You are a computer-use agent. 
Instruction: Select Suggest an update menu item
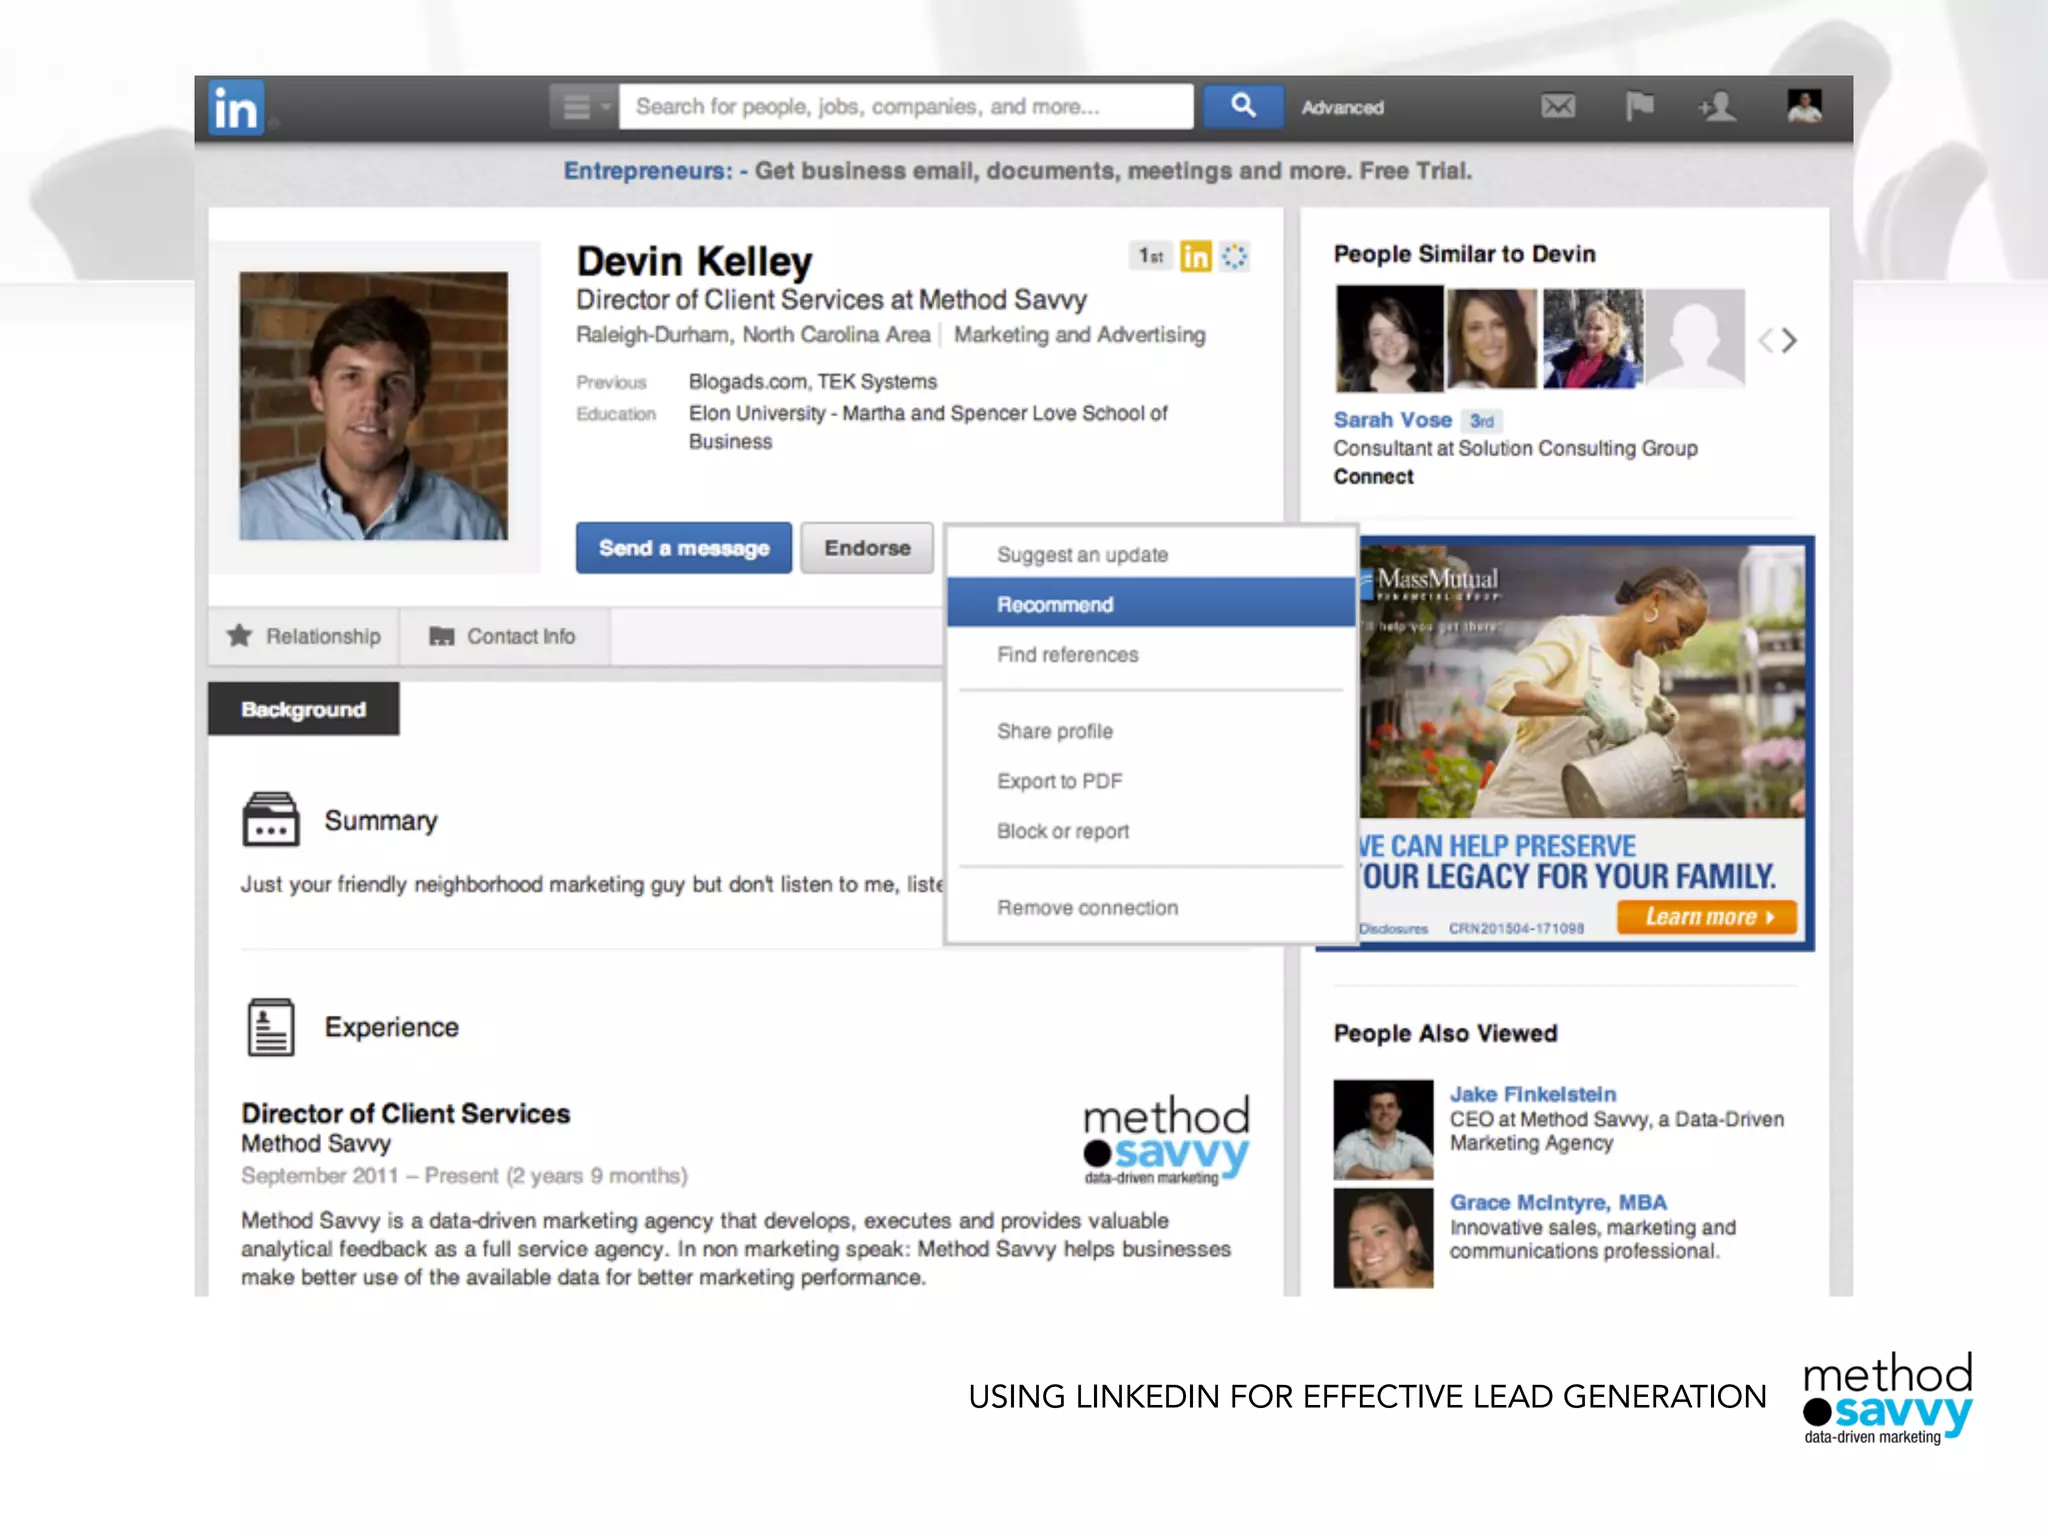[x=1151, y=555]
